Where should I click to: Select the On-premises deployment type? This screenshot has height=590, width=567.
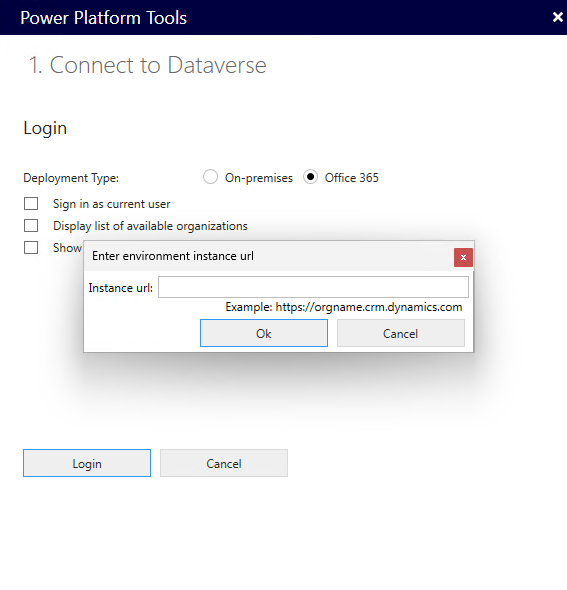point(210,177)
